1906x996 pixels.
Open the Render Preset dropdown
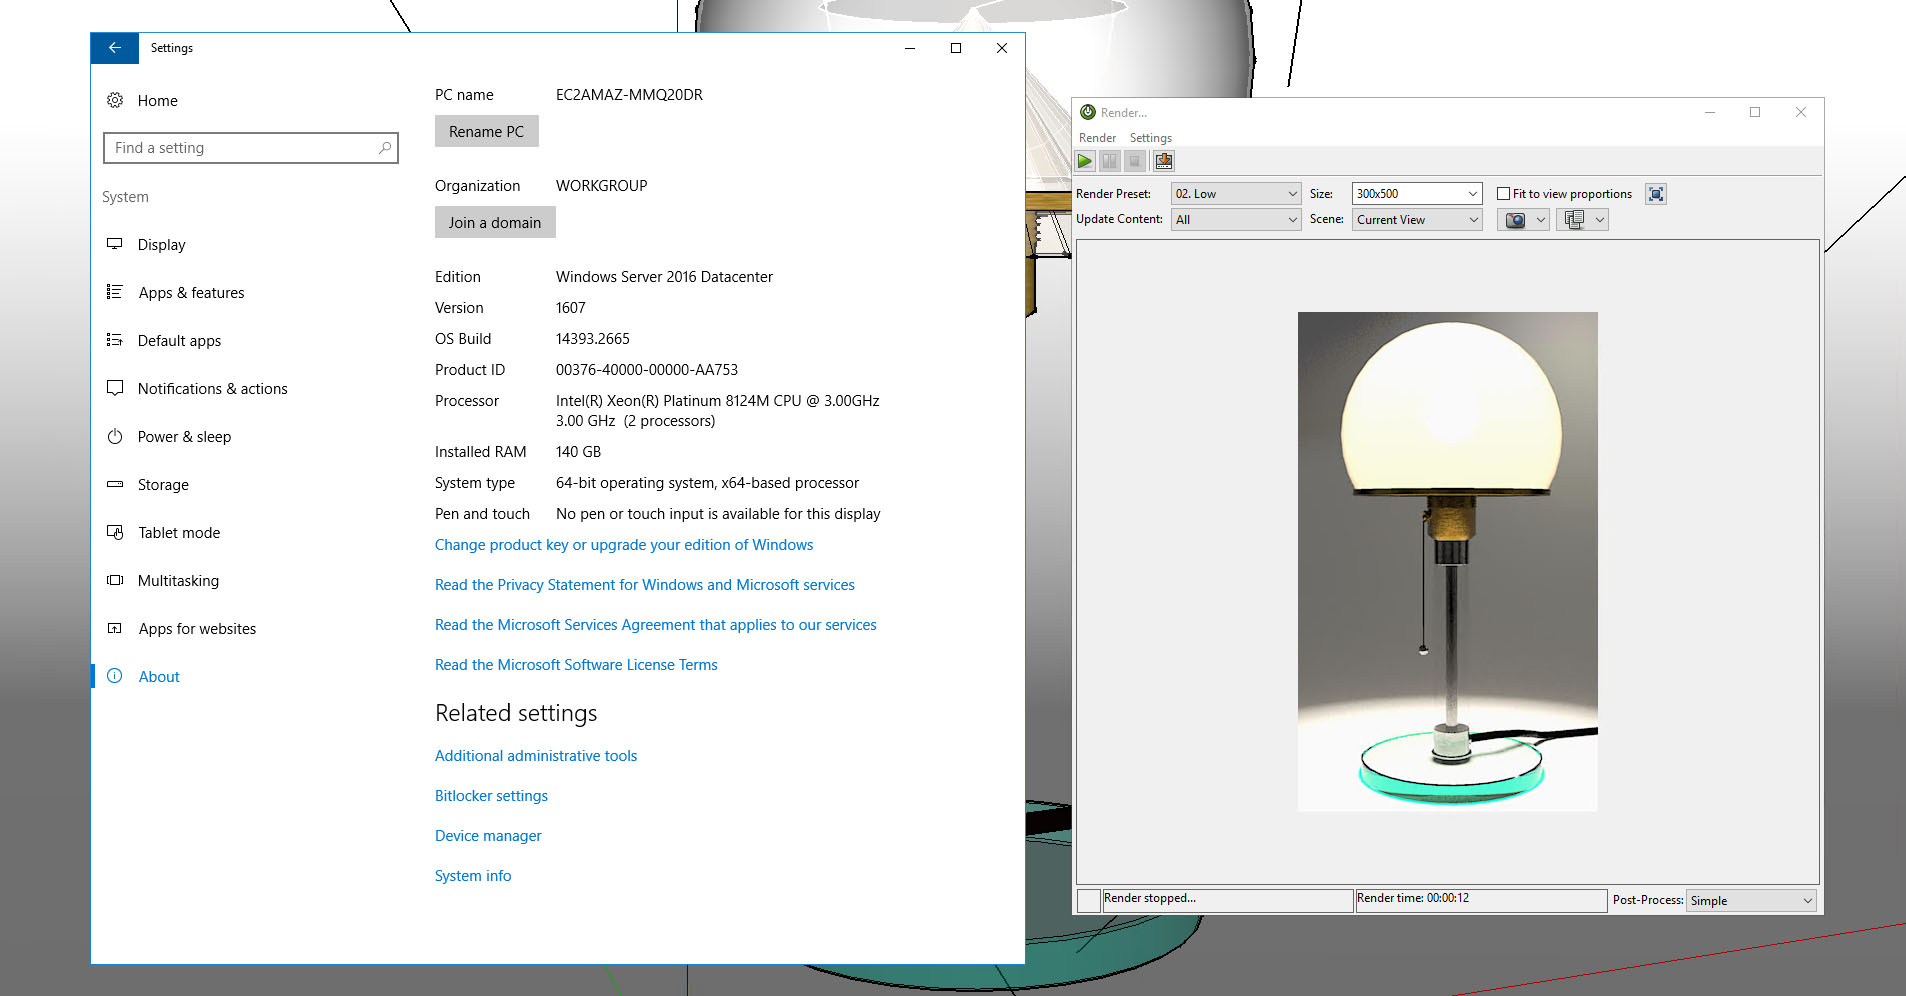click(1236, 194)
